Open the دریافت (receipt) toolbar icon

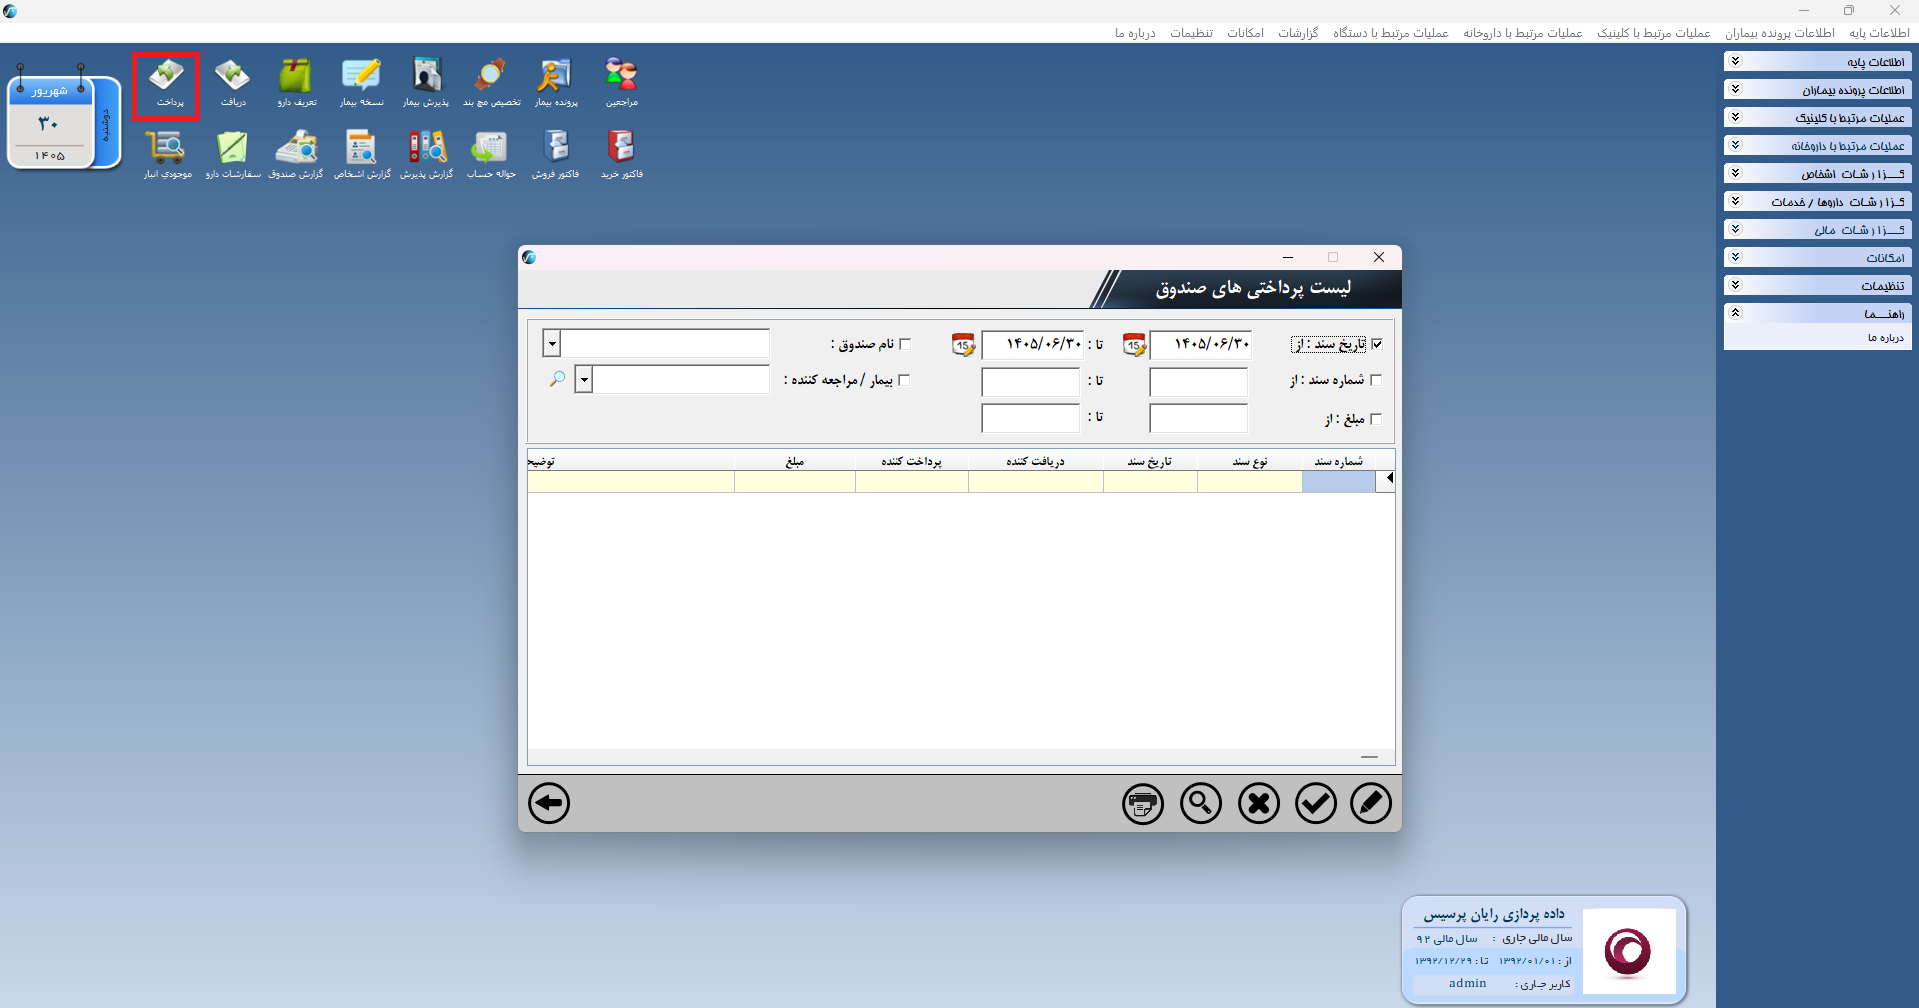[x=233, y=84]
